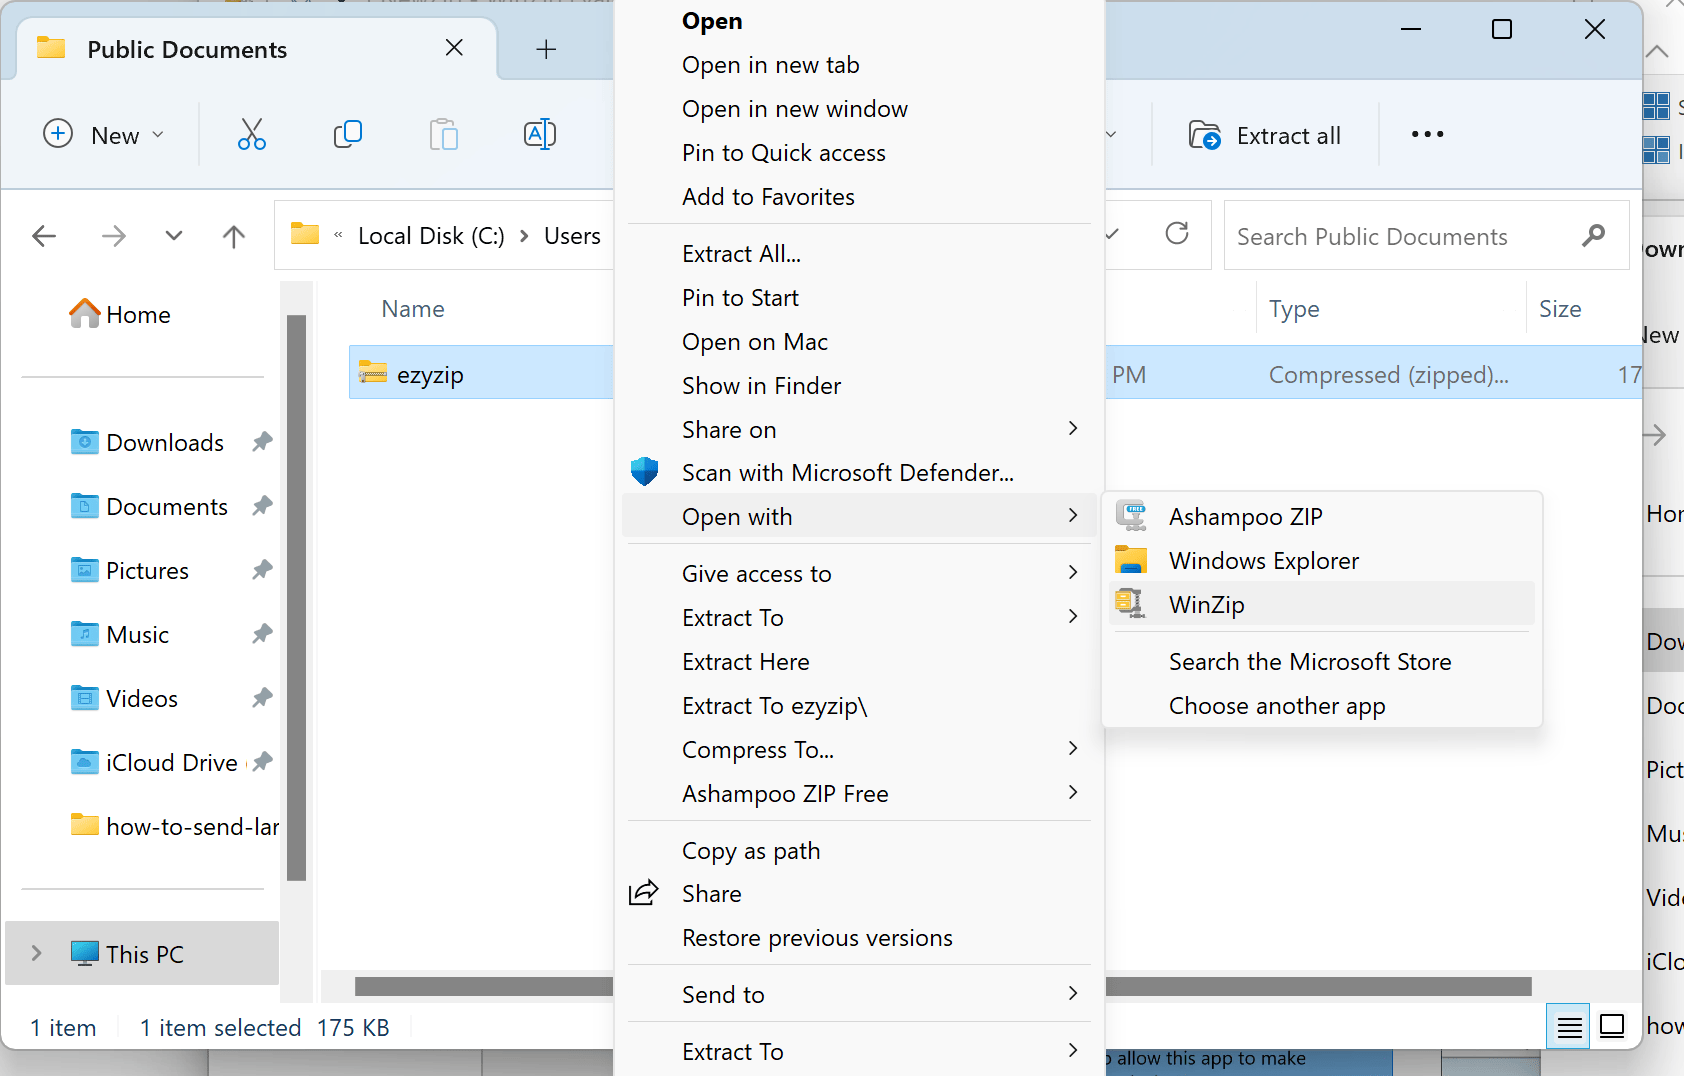
Task: Select WinZip from the Open with submenu
Action: click(x=1206, y=604)
